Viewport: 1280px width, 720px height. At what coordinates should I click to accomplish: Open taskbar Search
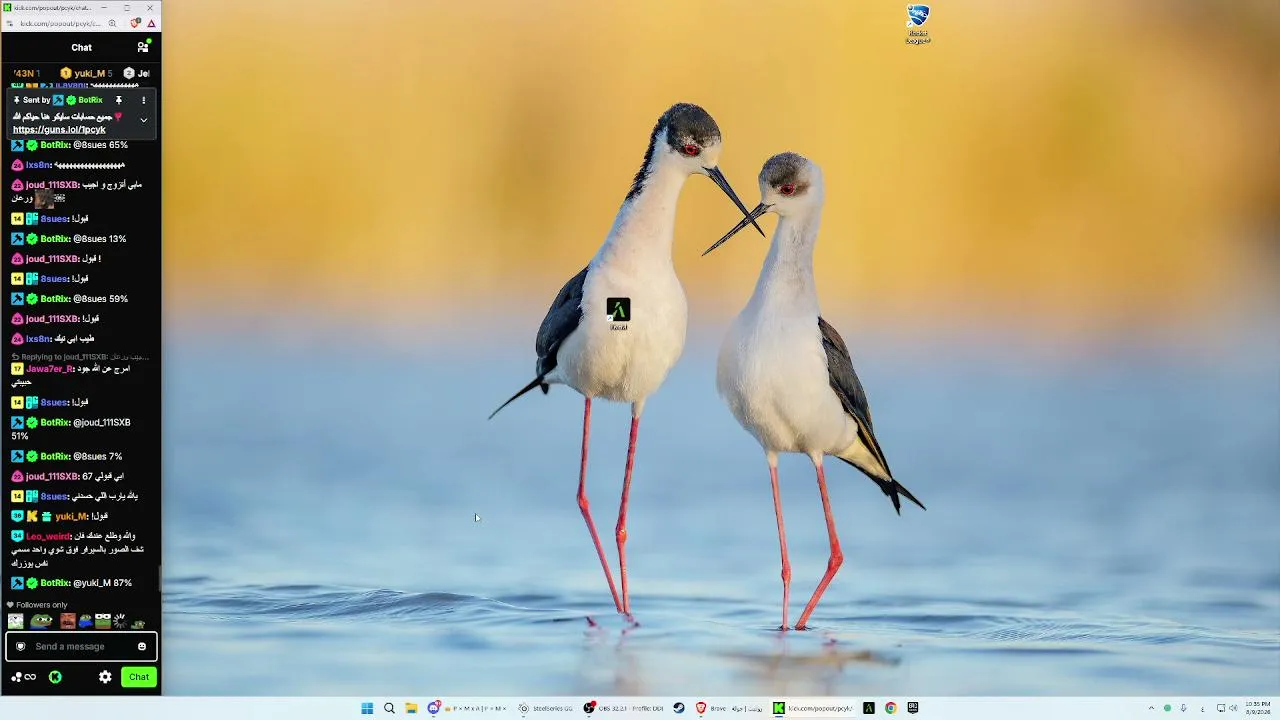(x=389, y=708)
